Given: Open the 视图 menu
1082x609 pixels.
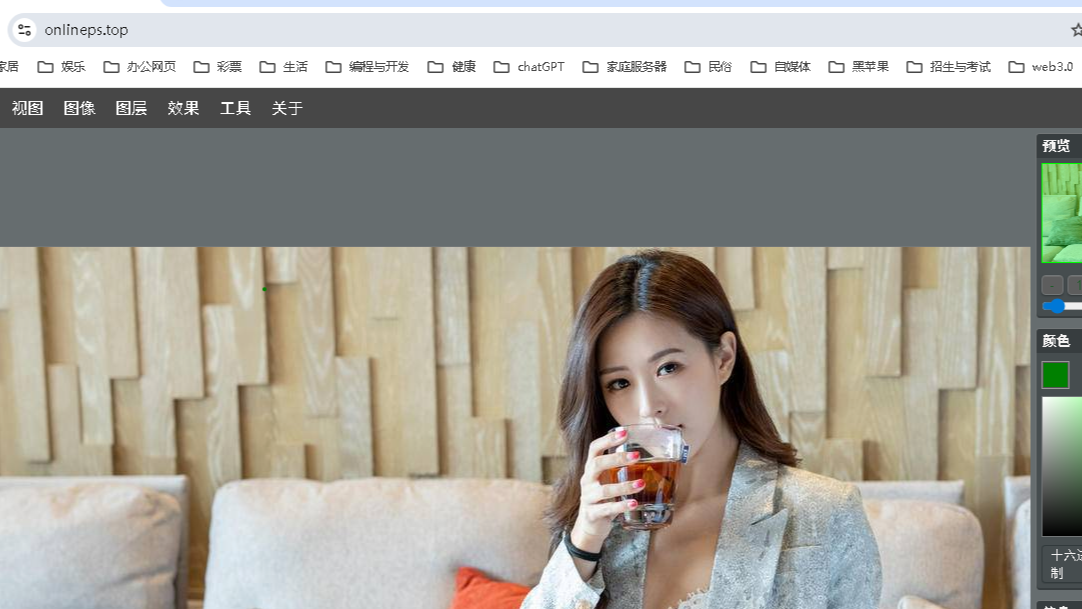Looking at the screenshot, I should [27, 108].
